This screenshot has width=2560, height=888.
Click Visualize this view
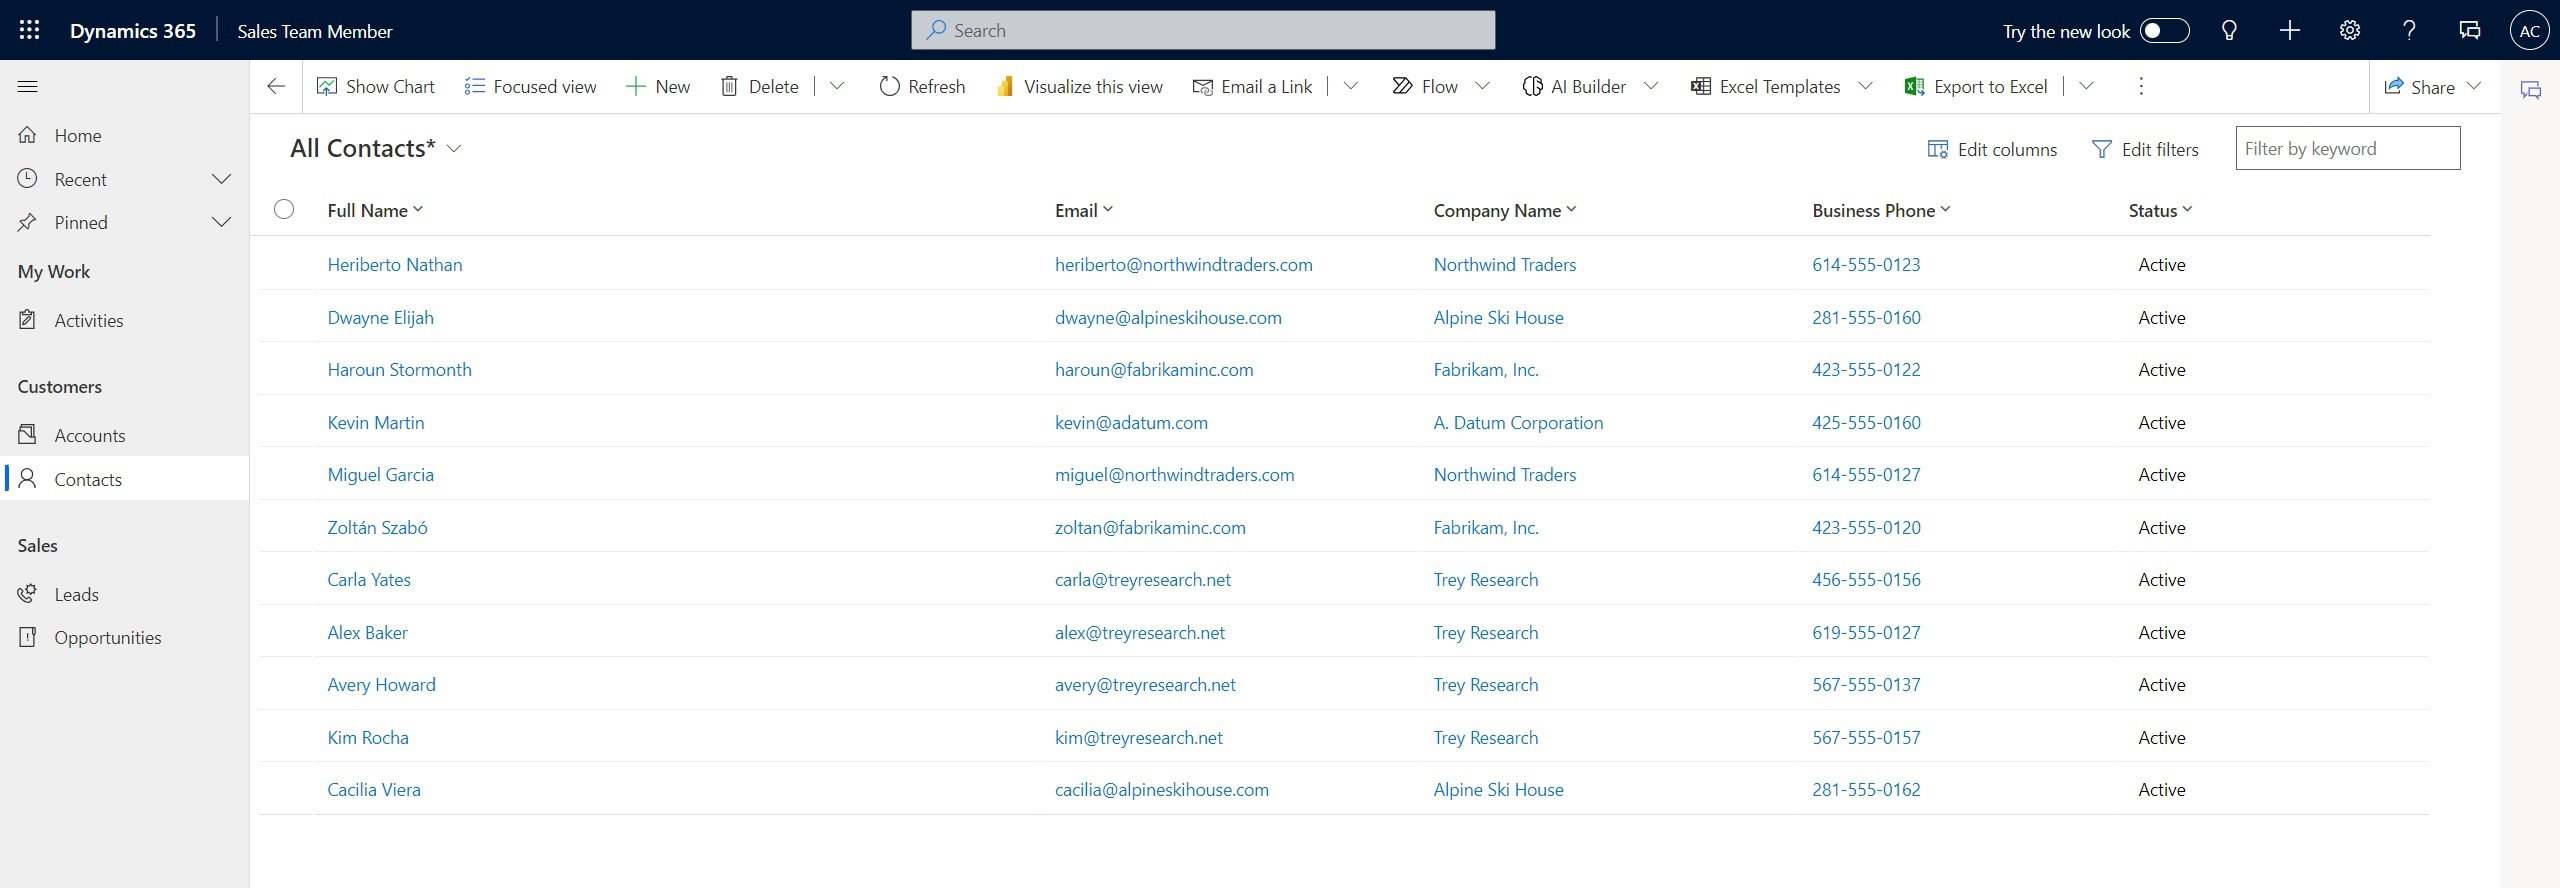[x=1079, y=86]
